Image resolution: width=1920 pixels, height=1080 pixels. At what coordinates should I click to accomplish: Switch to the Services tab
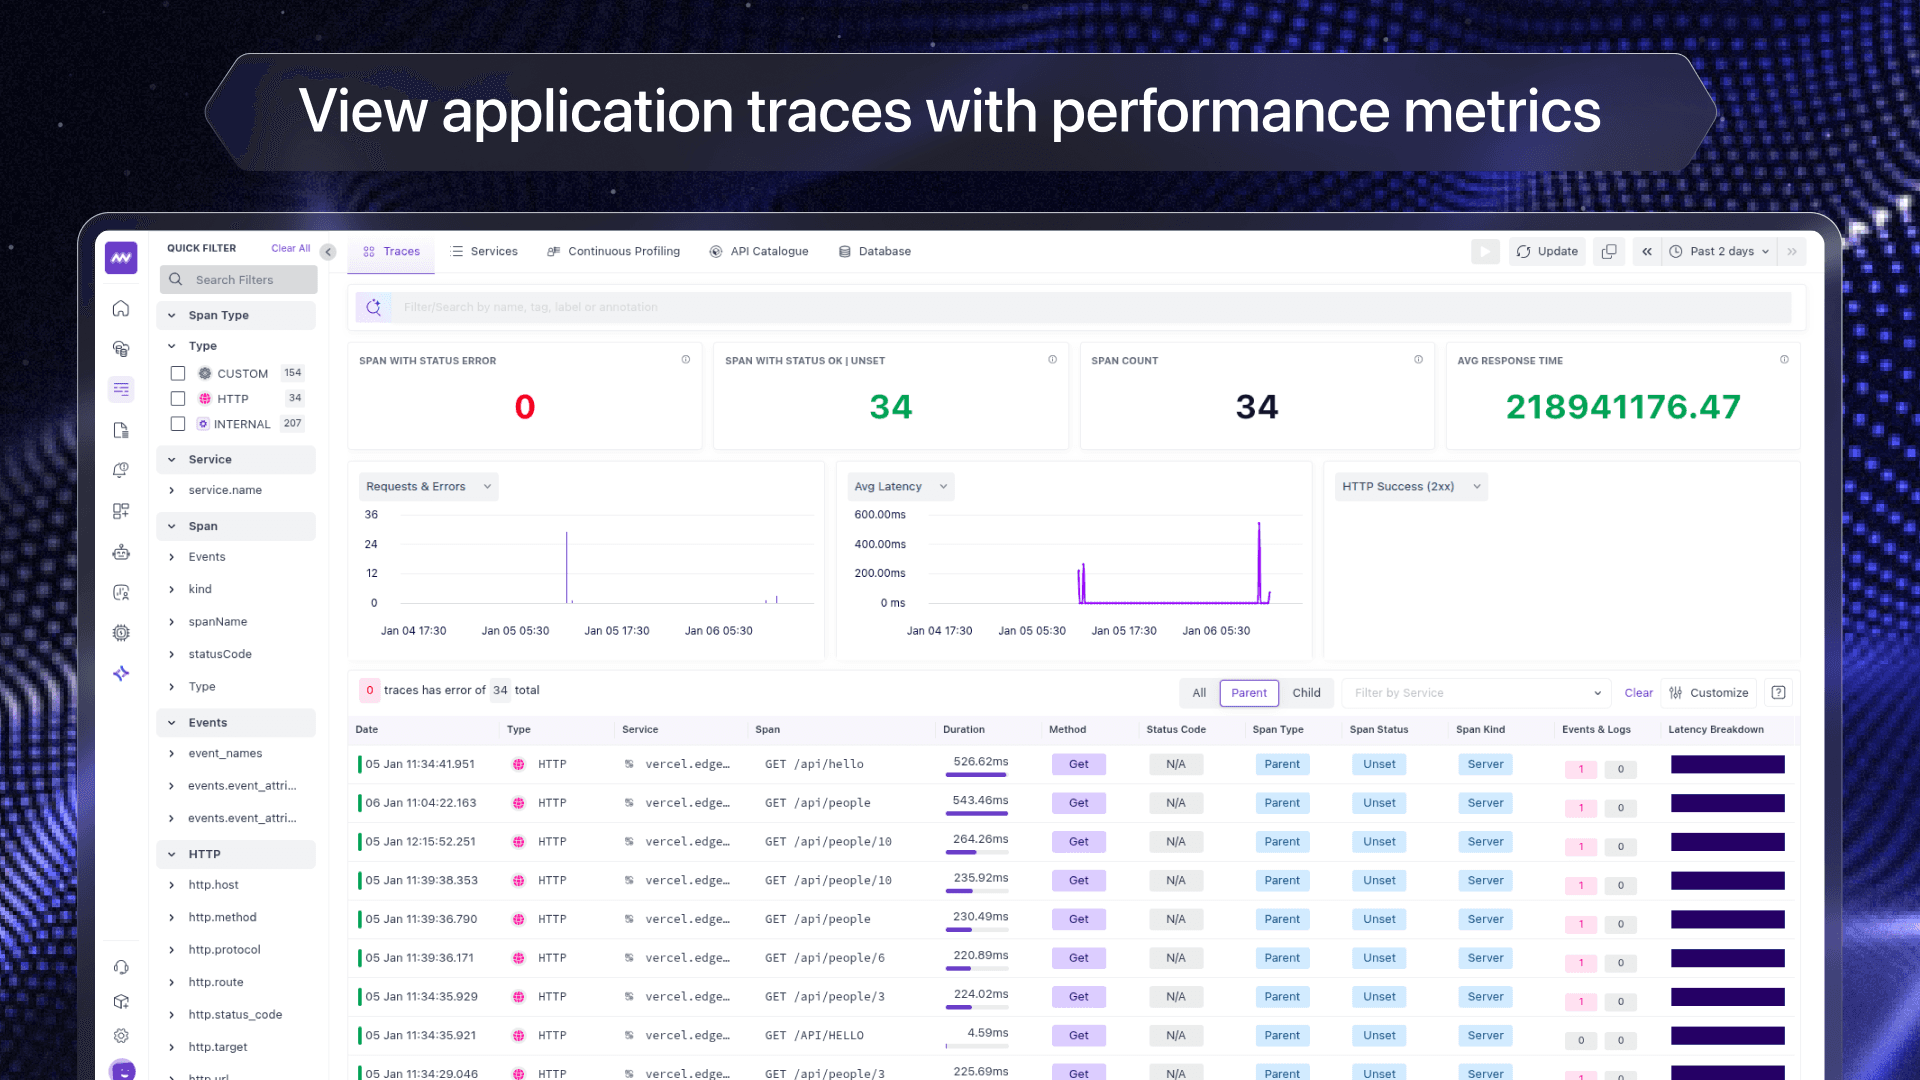click(x=484, y=252)
